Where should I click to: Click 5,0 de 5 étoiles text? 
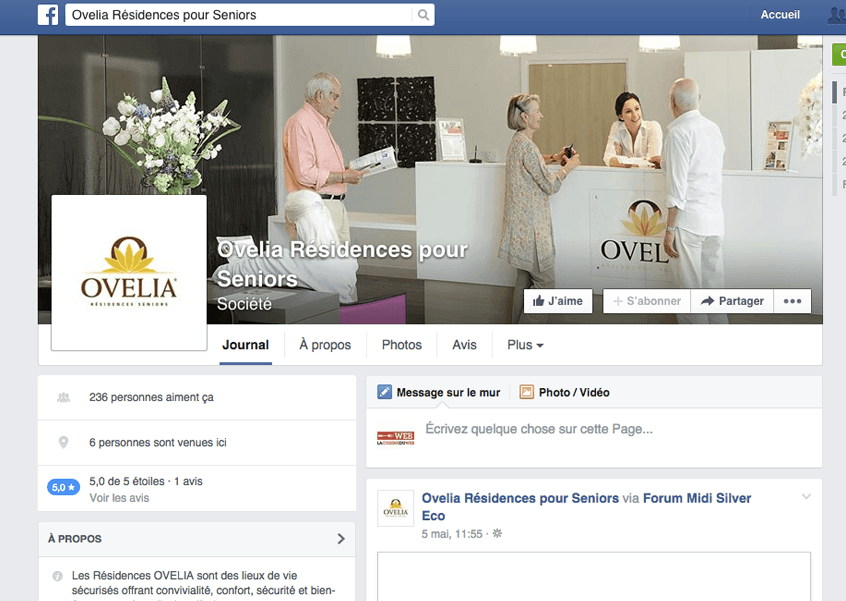pyautogui.click(x=127, y=481)
